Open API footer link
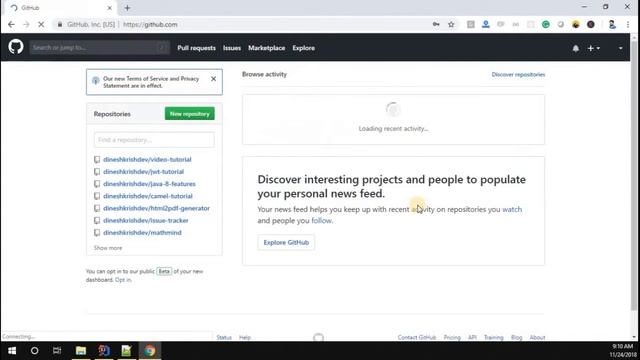The image size is (640, 360). click(x=472, y=337)
